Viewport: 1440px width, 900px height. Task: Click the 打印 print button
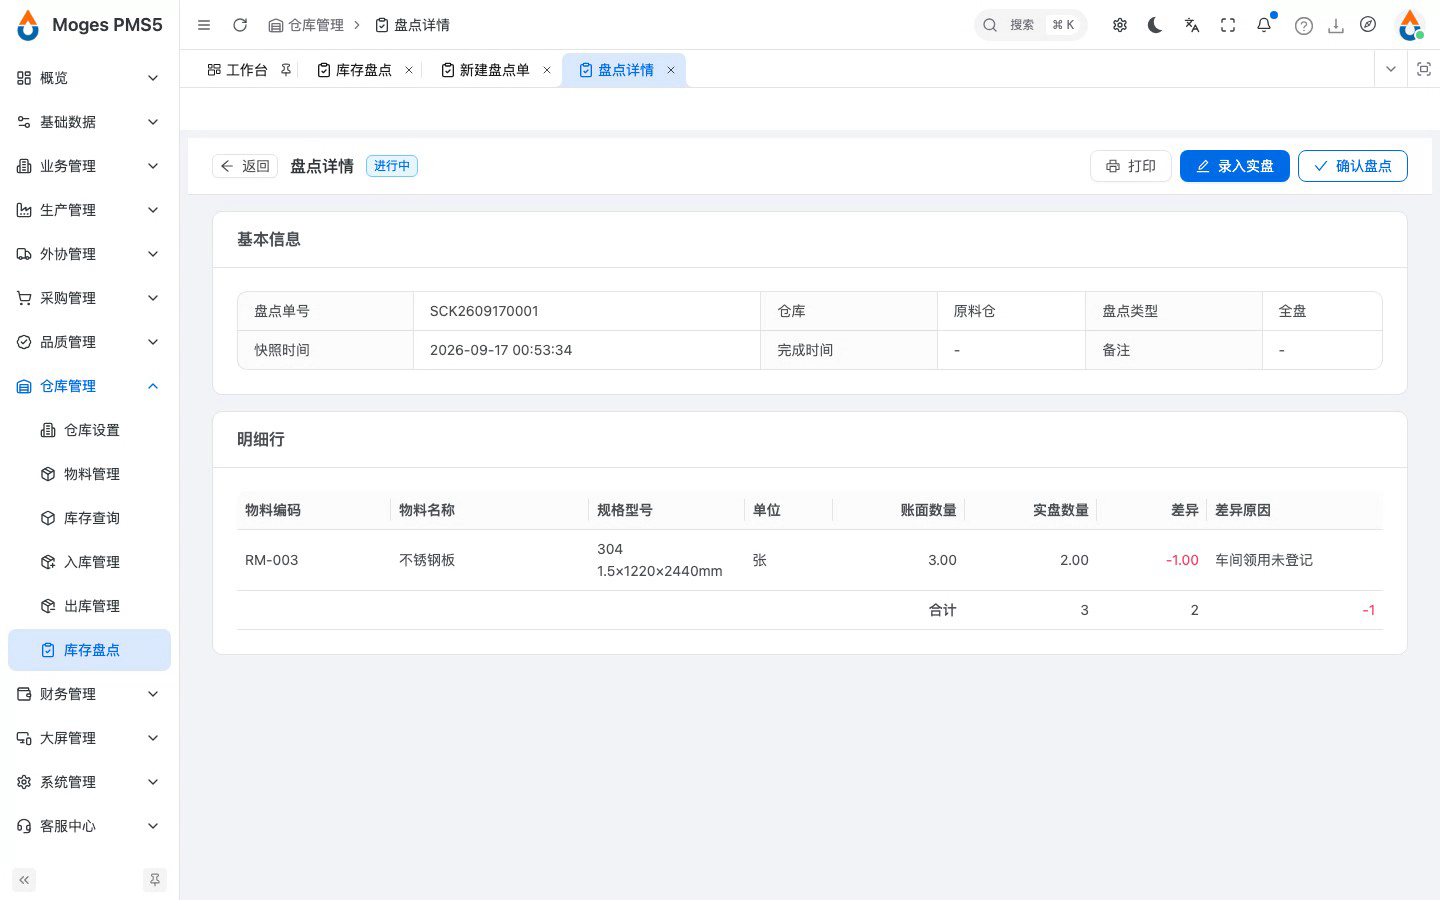click(1131, 166)
